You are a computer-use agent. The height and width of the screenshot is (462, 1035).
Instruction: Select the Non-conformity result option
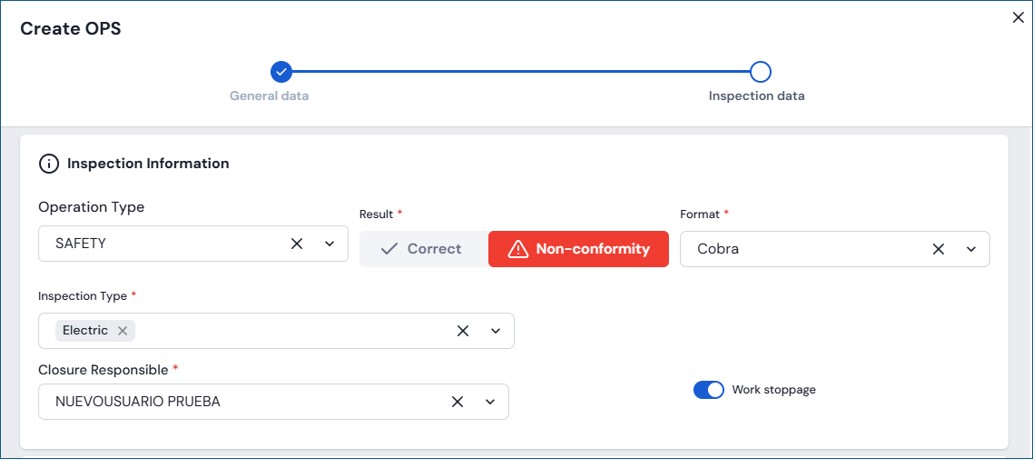578,249
